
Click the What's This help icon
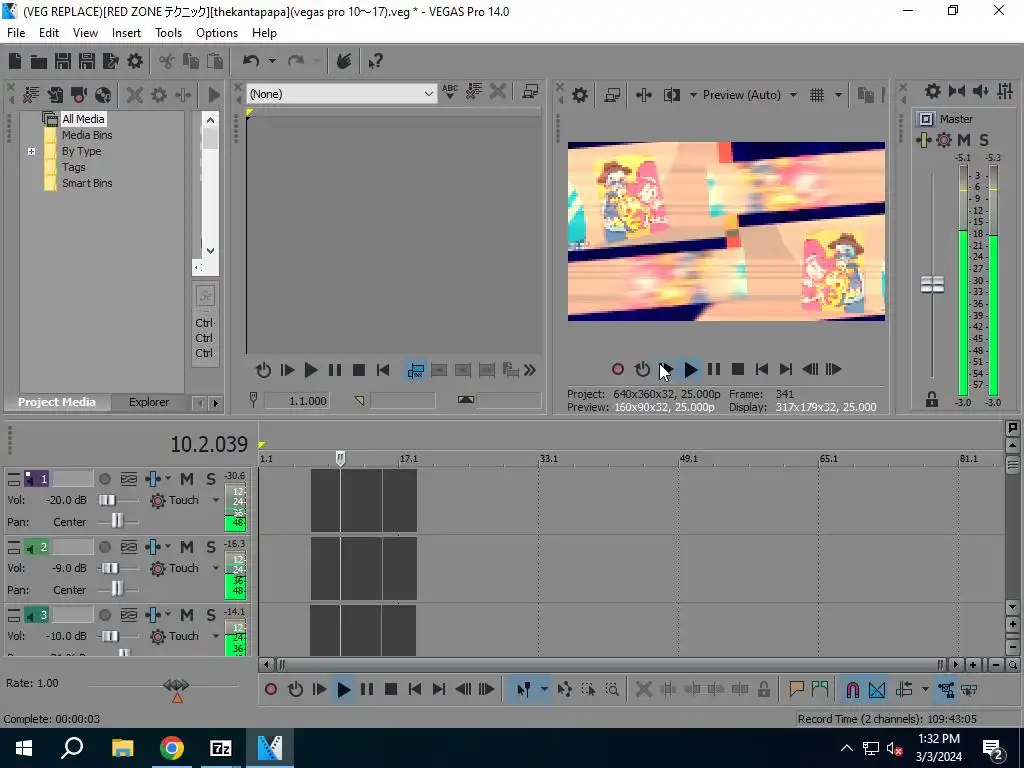click(x=376, y=61)
